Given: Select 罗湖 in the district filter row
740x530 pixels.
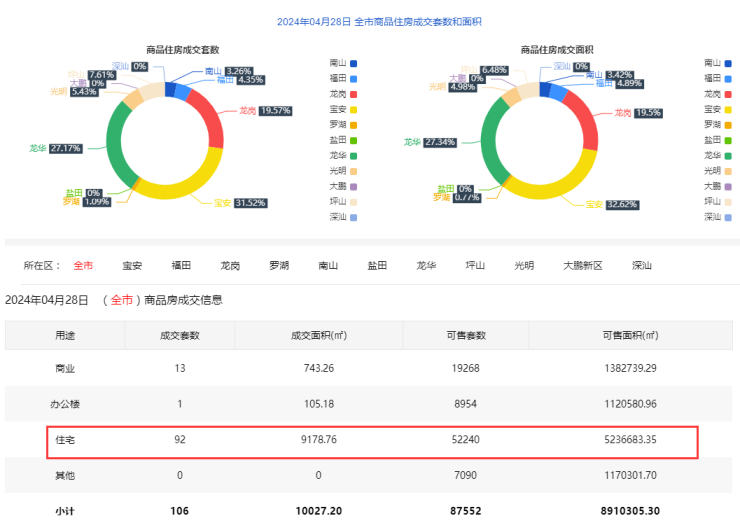Looking at the screenshot, I should pyautogui.click(x=279, y=266).
